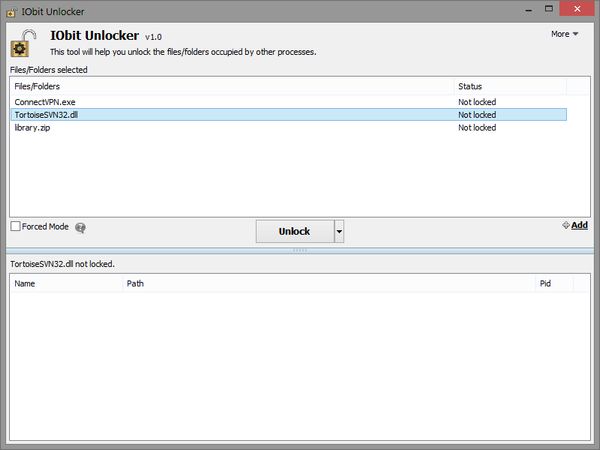This screenshot has height=450, width=600.
Task: Click the Add link to add files
Action: (575, 226)
